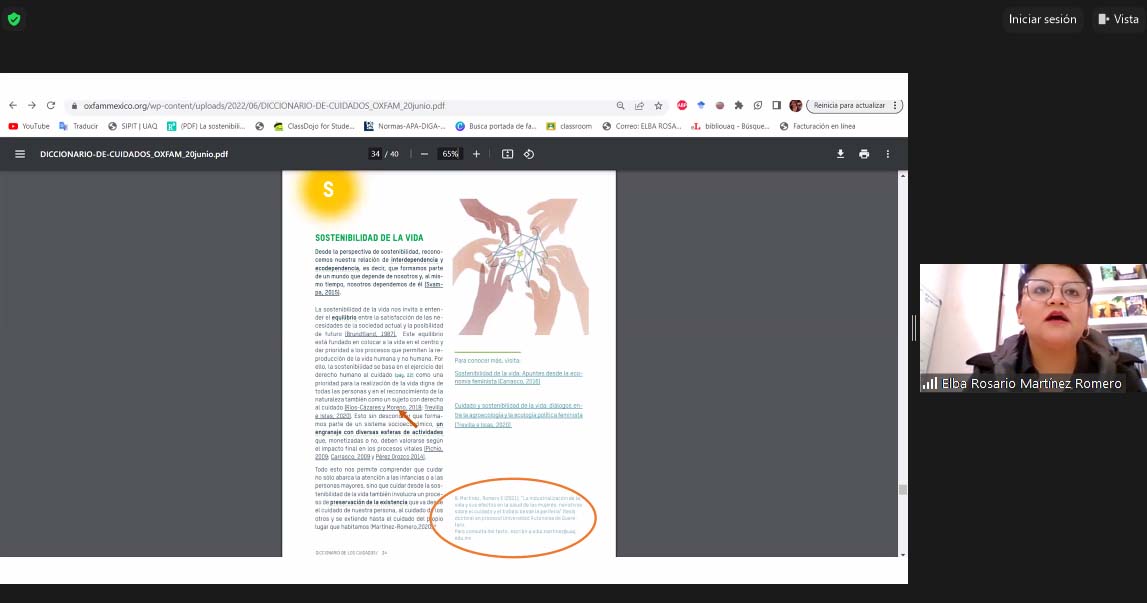
Task: Bookmark this page with star icon
Action: point(658,105)
